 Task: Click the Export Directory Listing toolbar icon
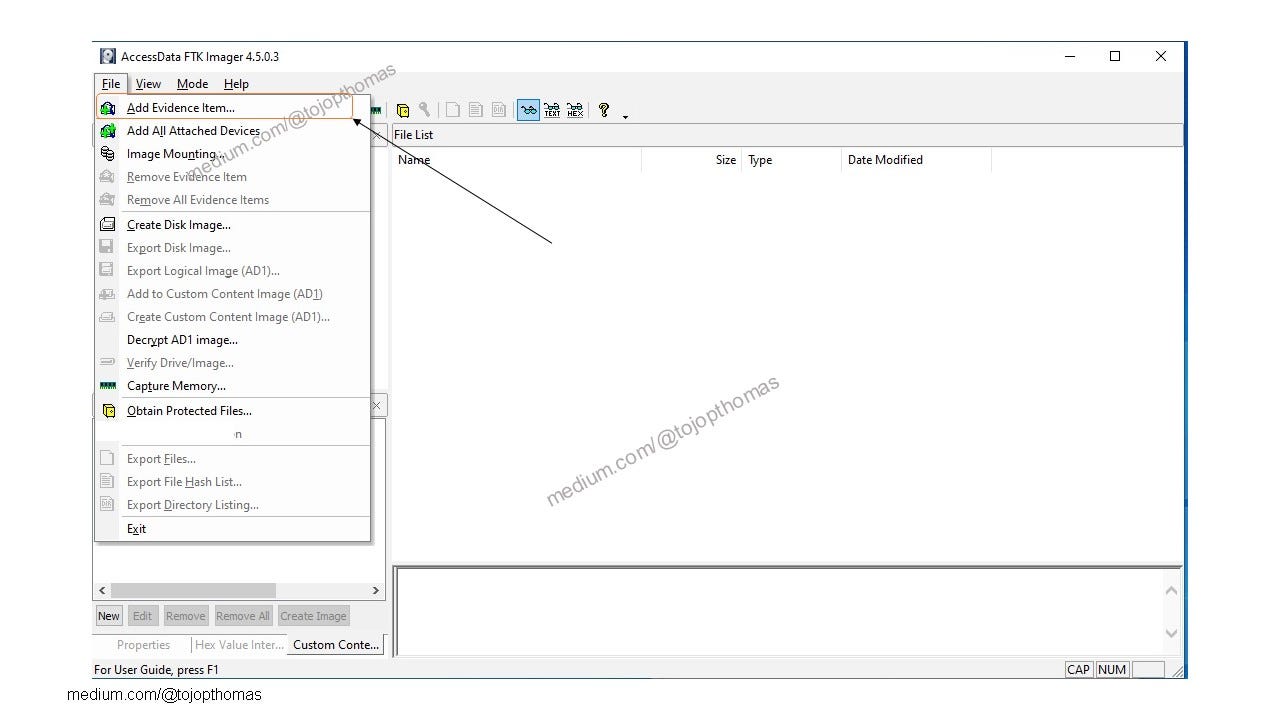pyautogui.click(x=498, y=110)
